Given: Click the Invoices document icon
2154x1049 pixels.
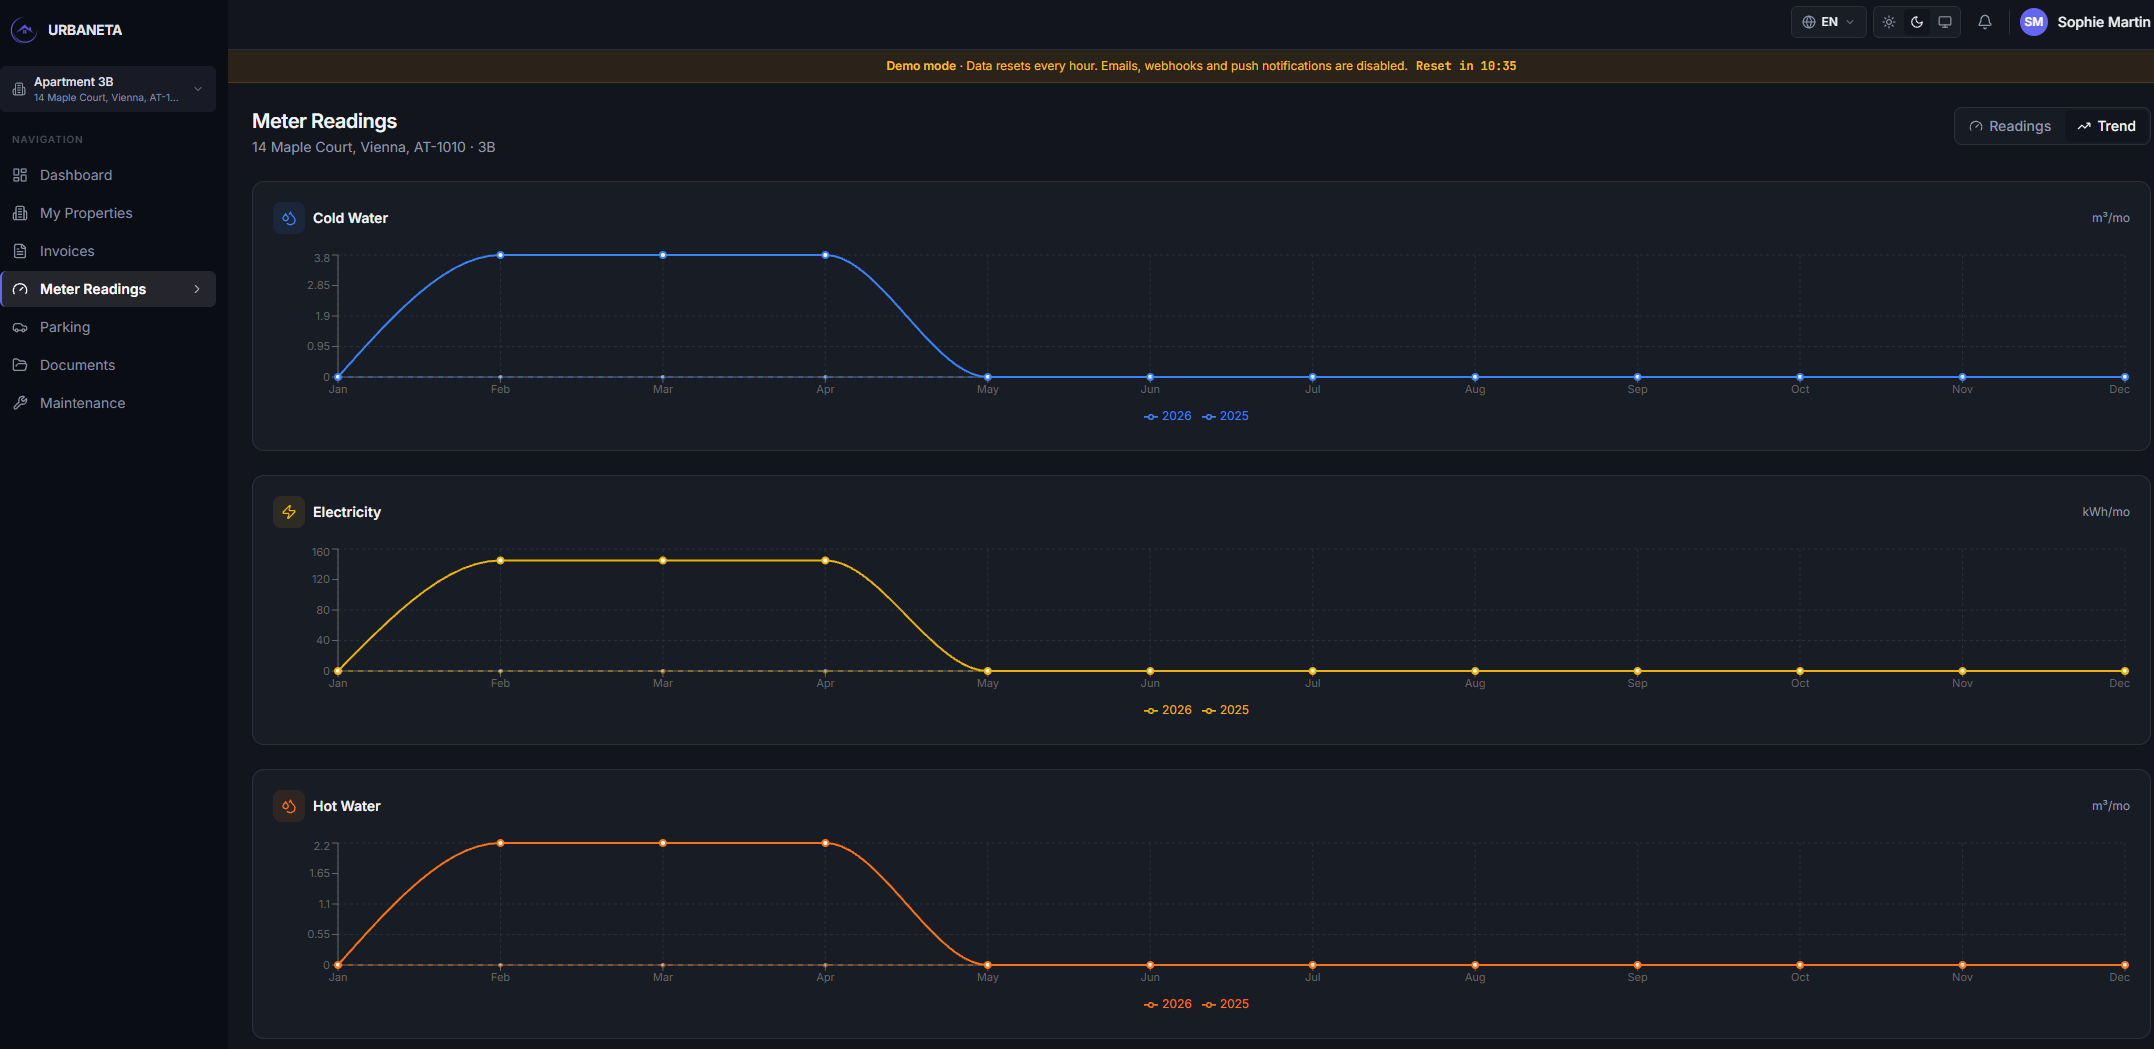Looking at the screenshot, I should pos(20,251).
